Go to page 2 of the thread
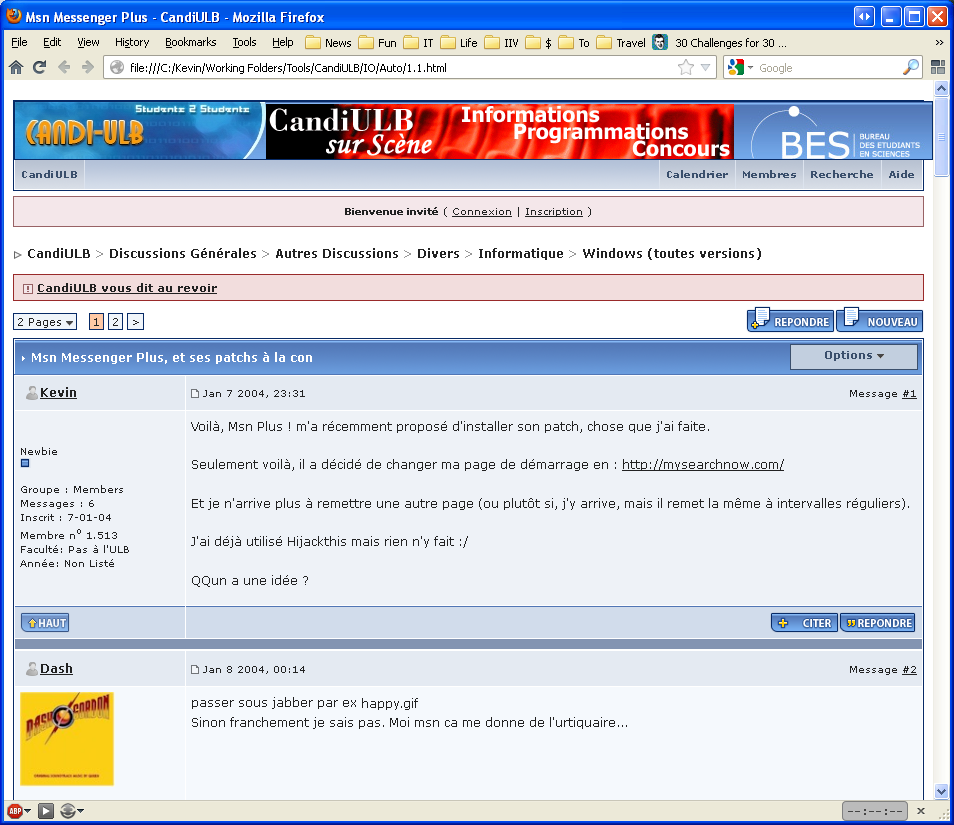 (116, 322)
